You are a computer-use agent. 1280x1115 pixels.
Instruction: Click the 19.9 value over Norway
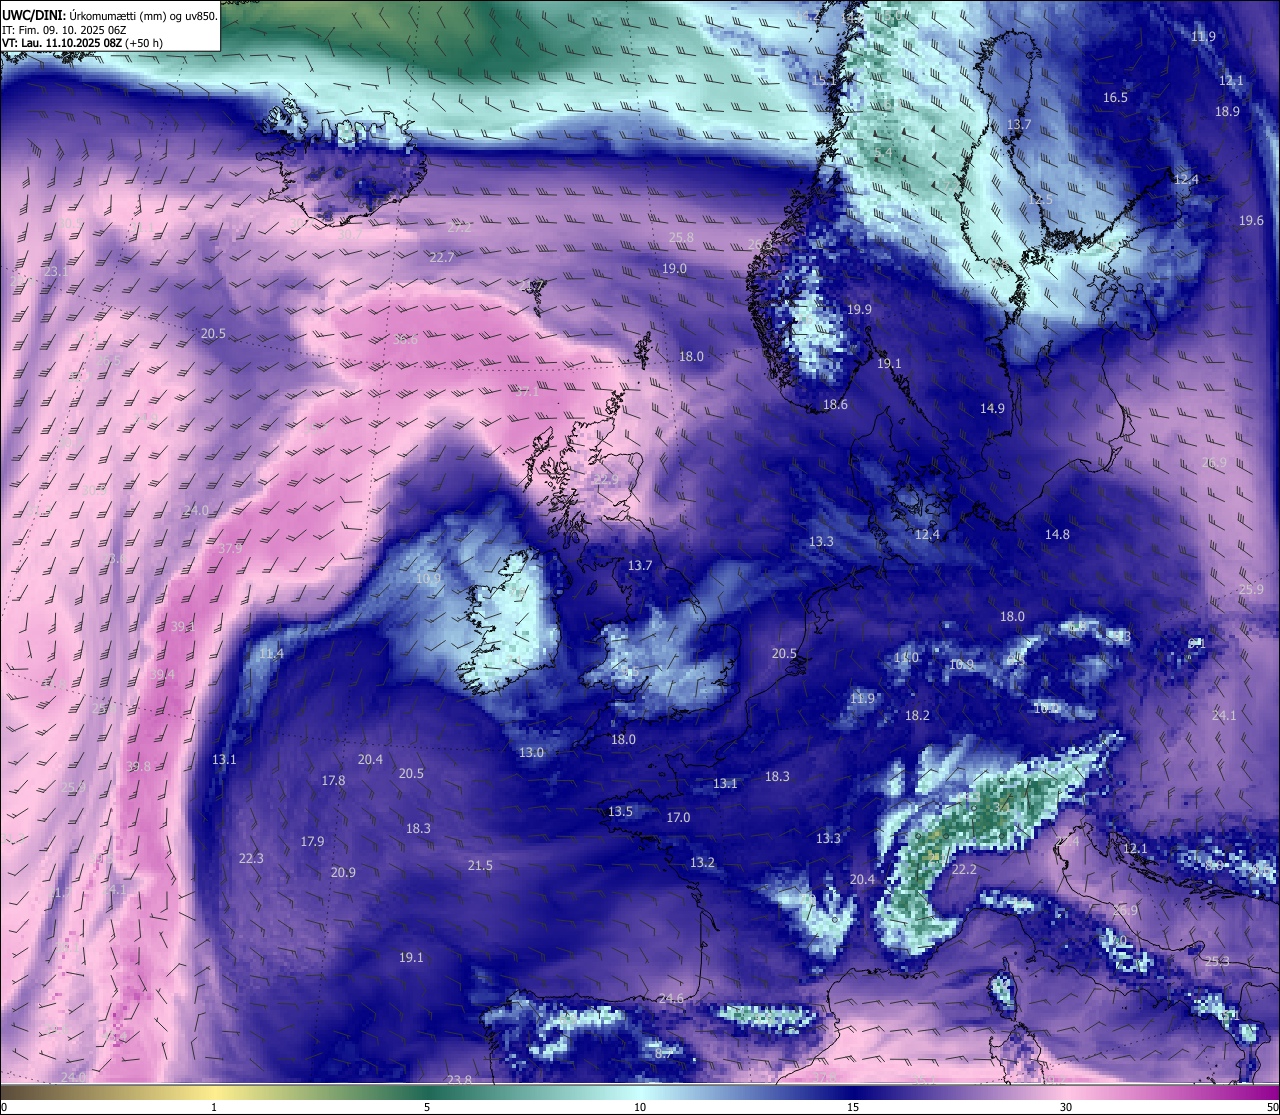click(859, 310)
